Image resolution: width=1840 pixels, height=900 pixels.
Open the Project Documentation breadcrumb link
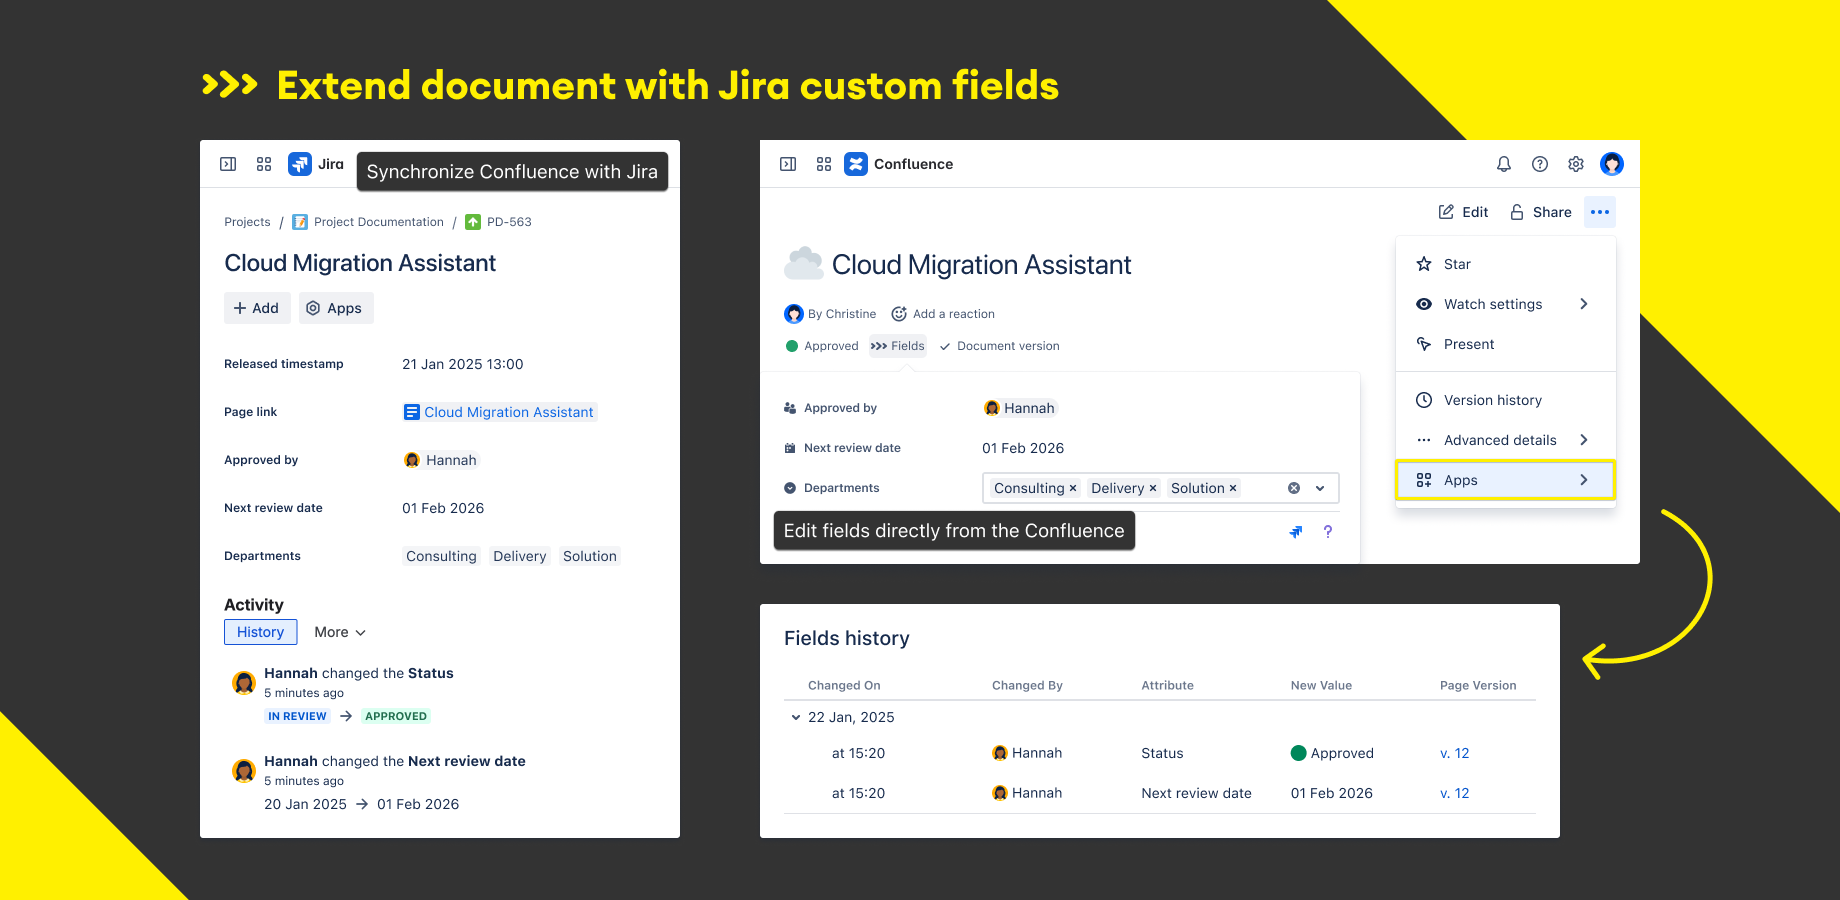[x=379, y=222]
